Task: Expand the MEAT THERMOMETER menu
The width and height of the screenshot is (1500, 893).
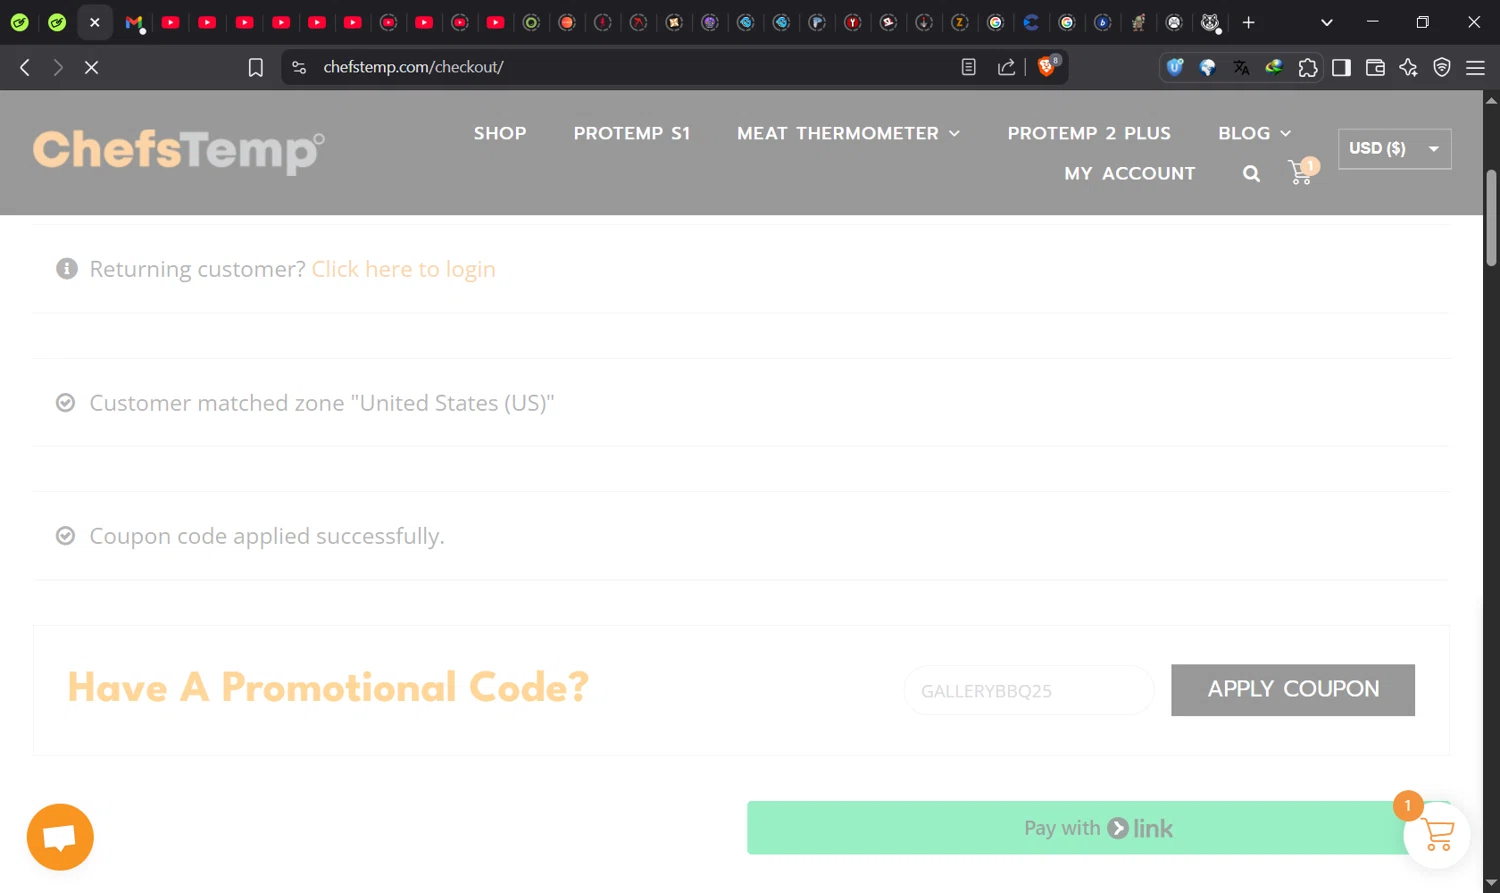Action: tap(848, 133)
